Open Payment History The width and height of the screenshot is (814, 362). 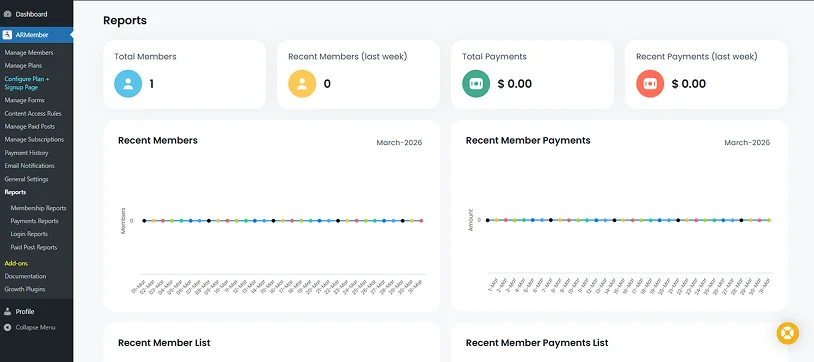[x=26, y=153]
